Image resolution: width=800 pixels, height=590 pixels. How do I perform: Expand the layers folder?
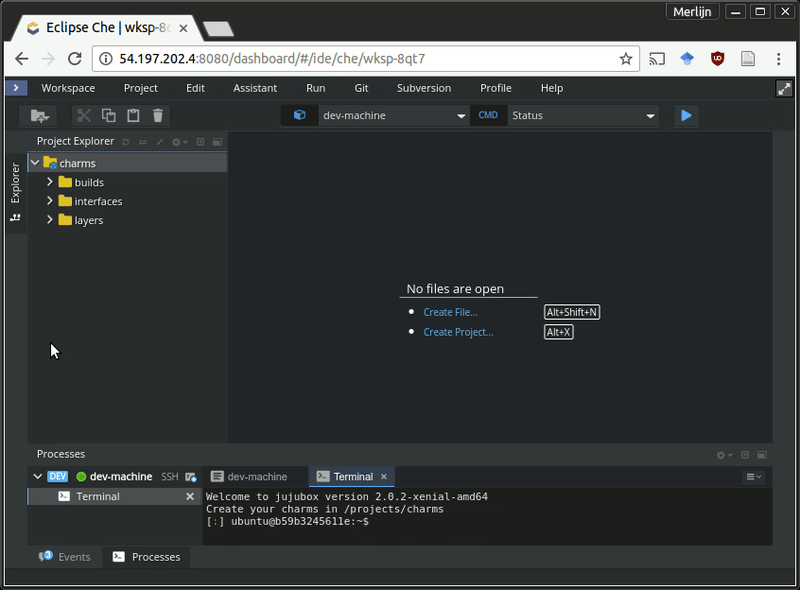[49, 219]
